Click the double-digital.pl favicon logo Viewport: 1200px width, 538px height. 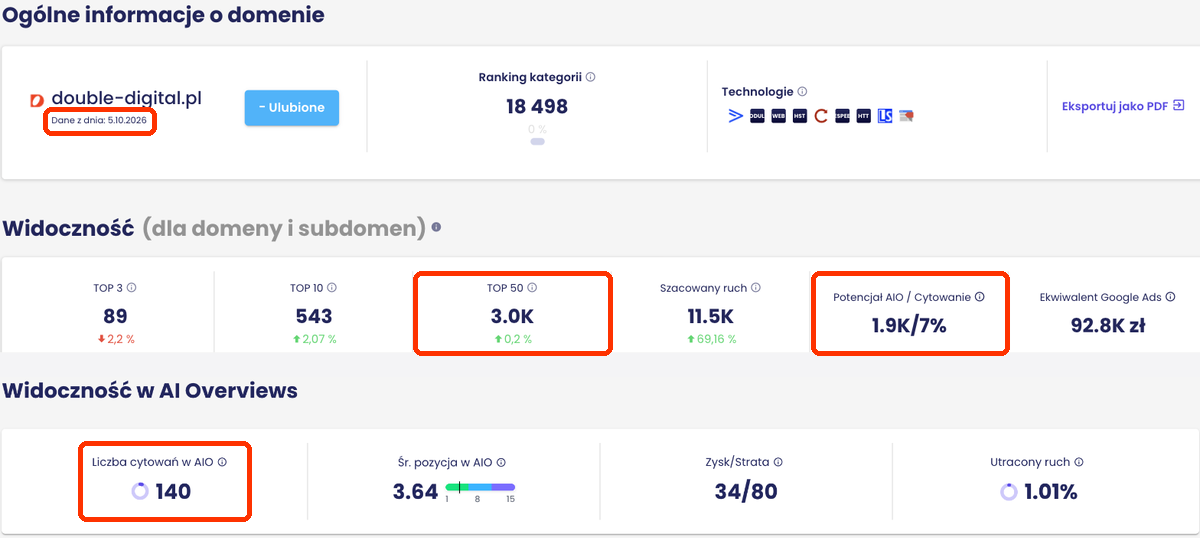(x=38, y=99)
